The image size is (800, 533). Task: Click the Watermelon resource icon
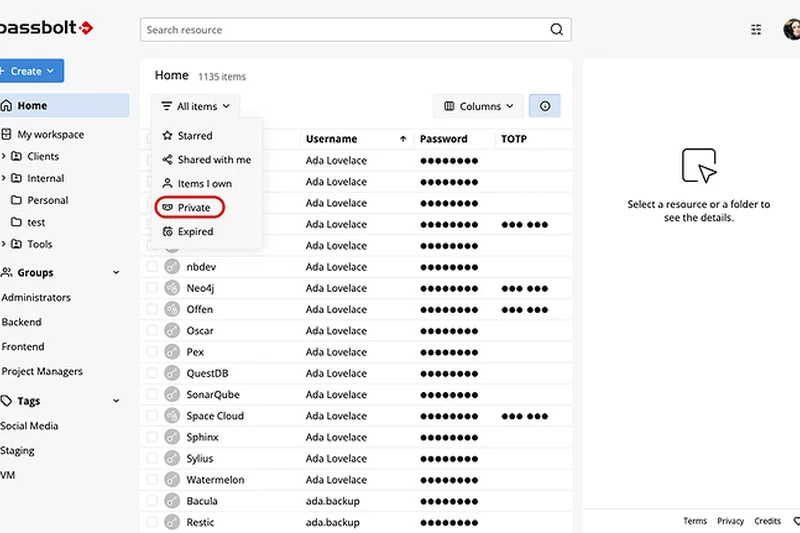[172, 479]
